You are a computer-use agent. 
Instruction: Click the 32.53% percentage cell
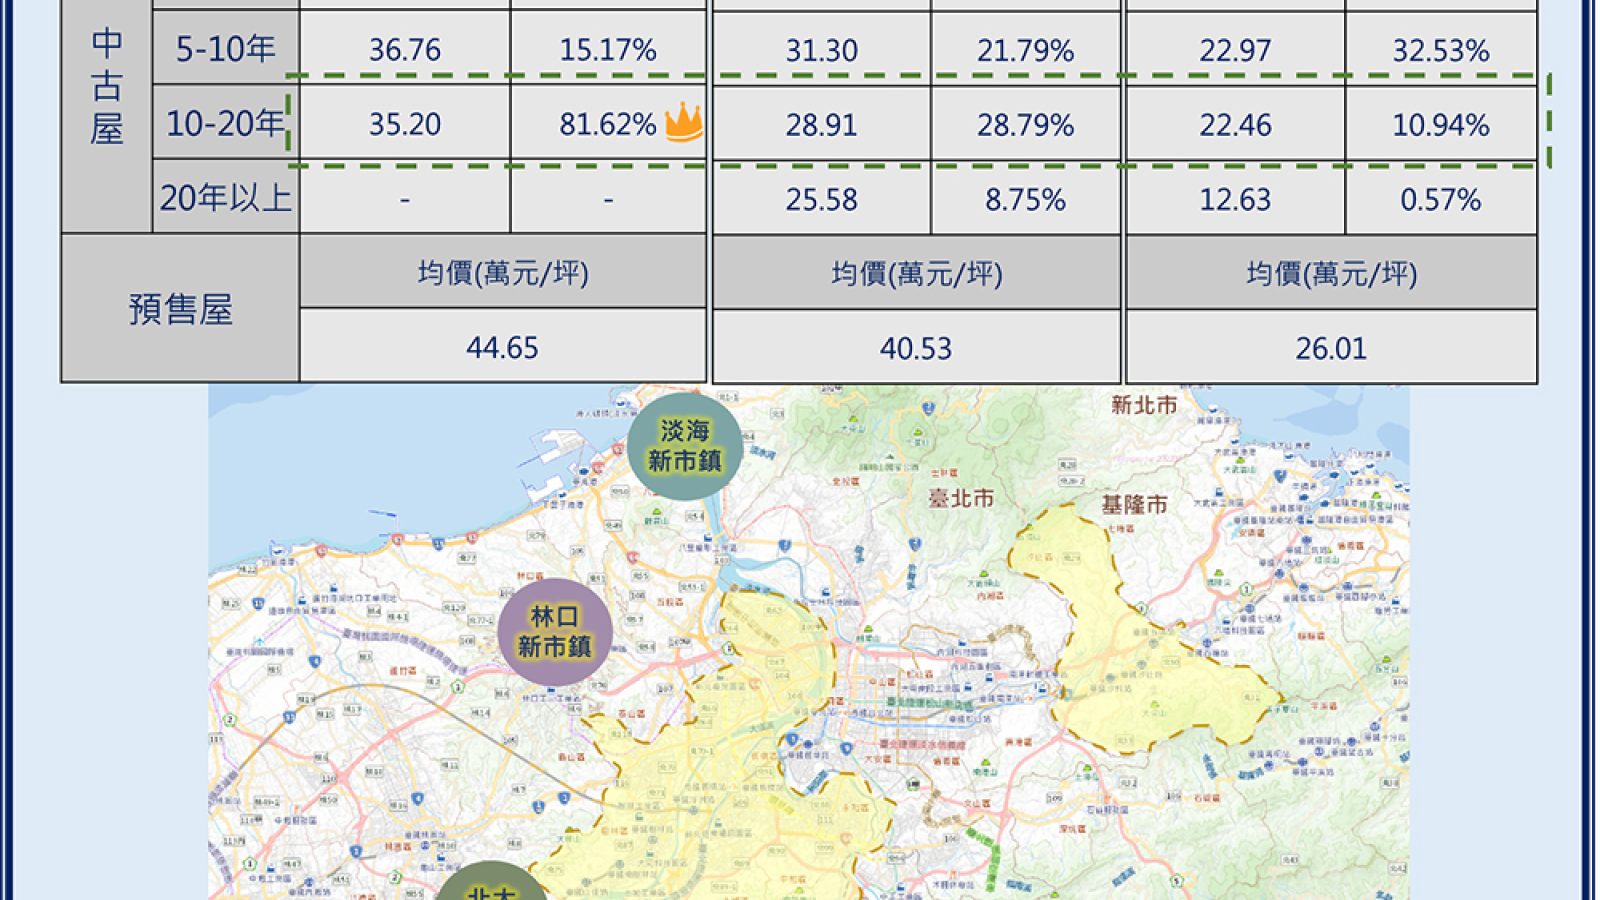[x=1440, y=50]
